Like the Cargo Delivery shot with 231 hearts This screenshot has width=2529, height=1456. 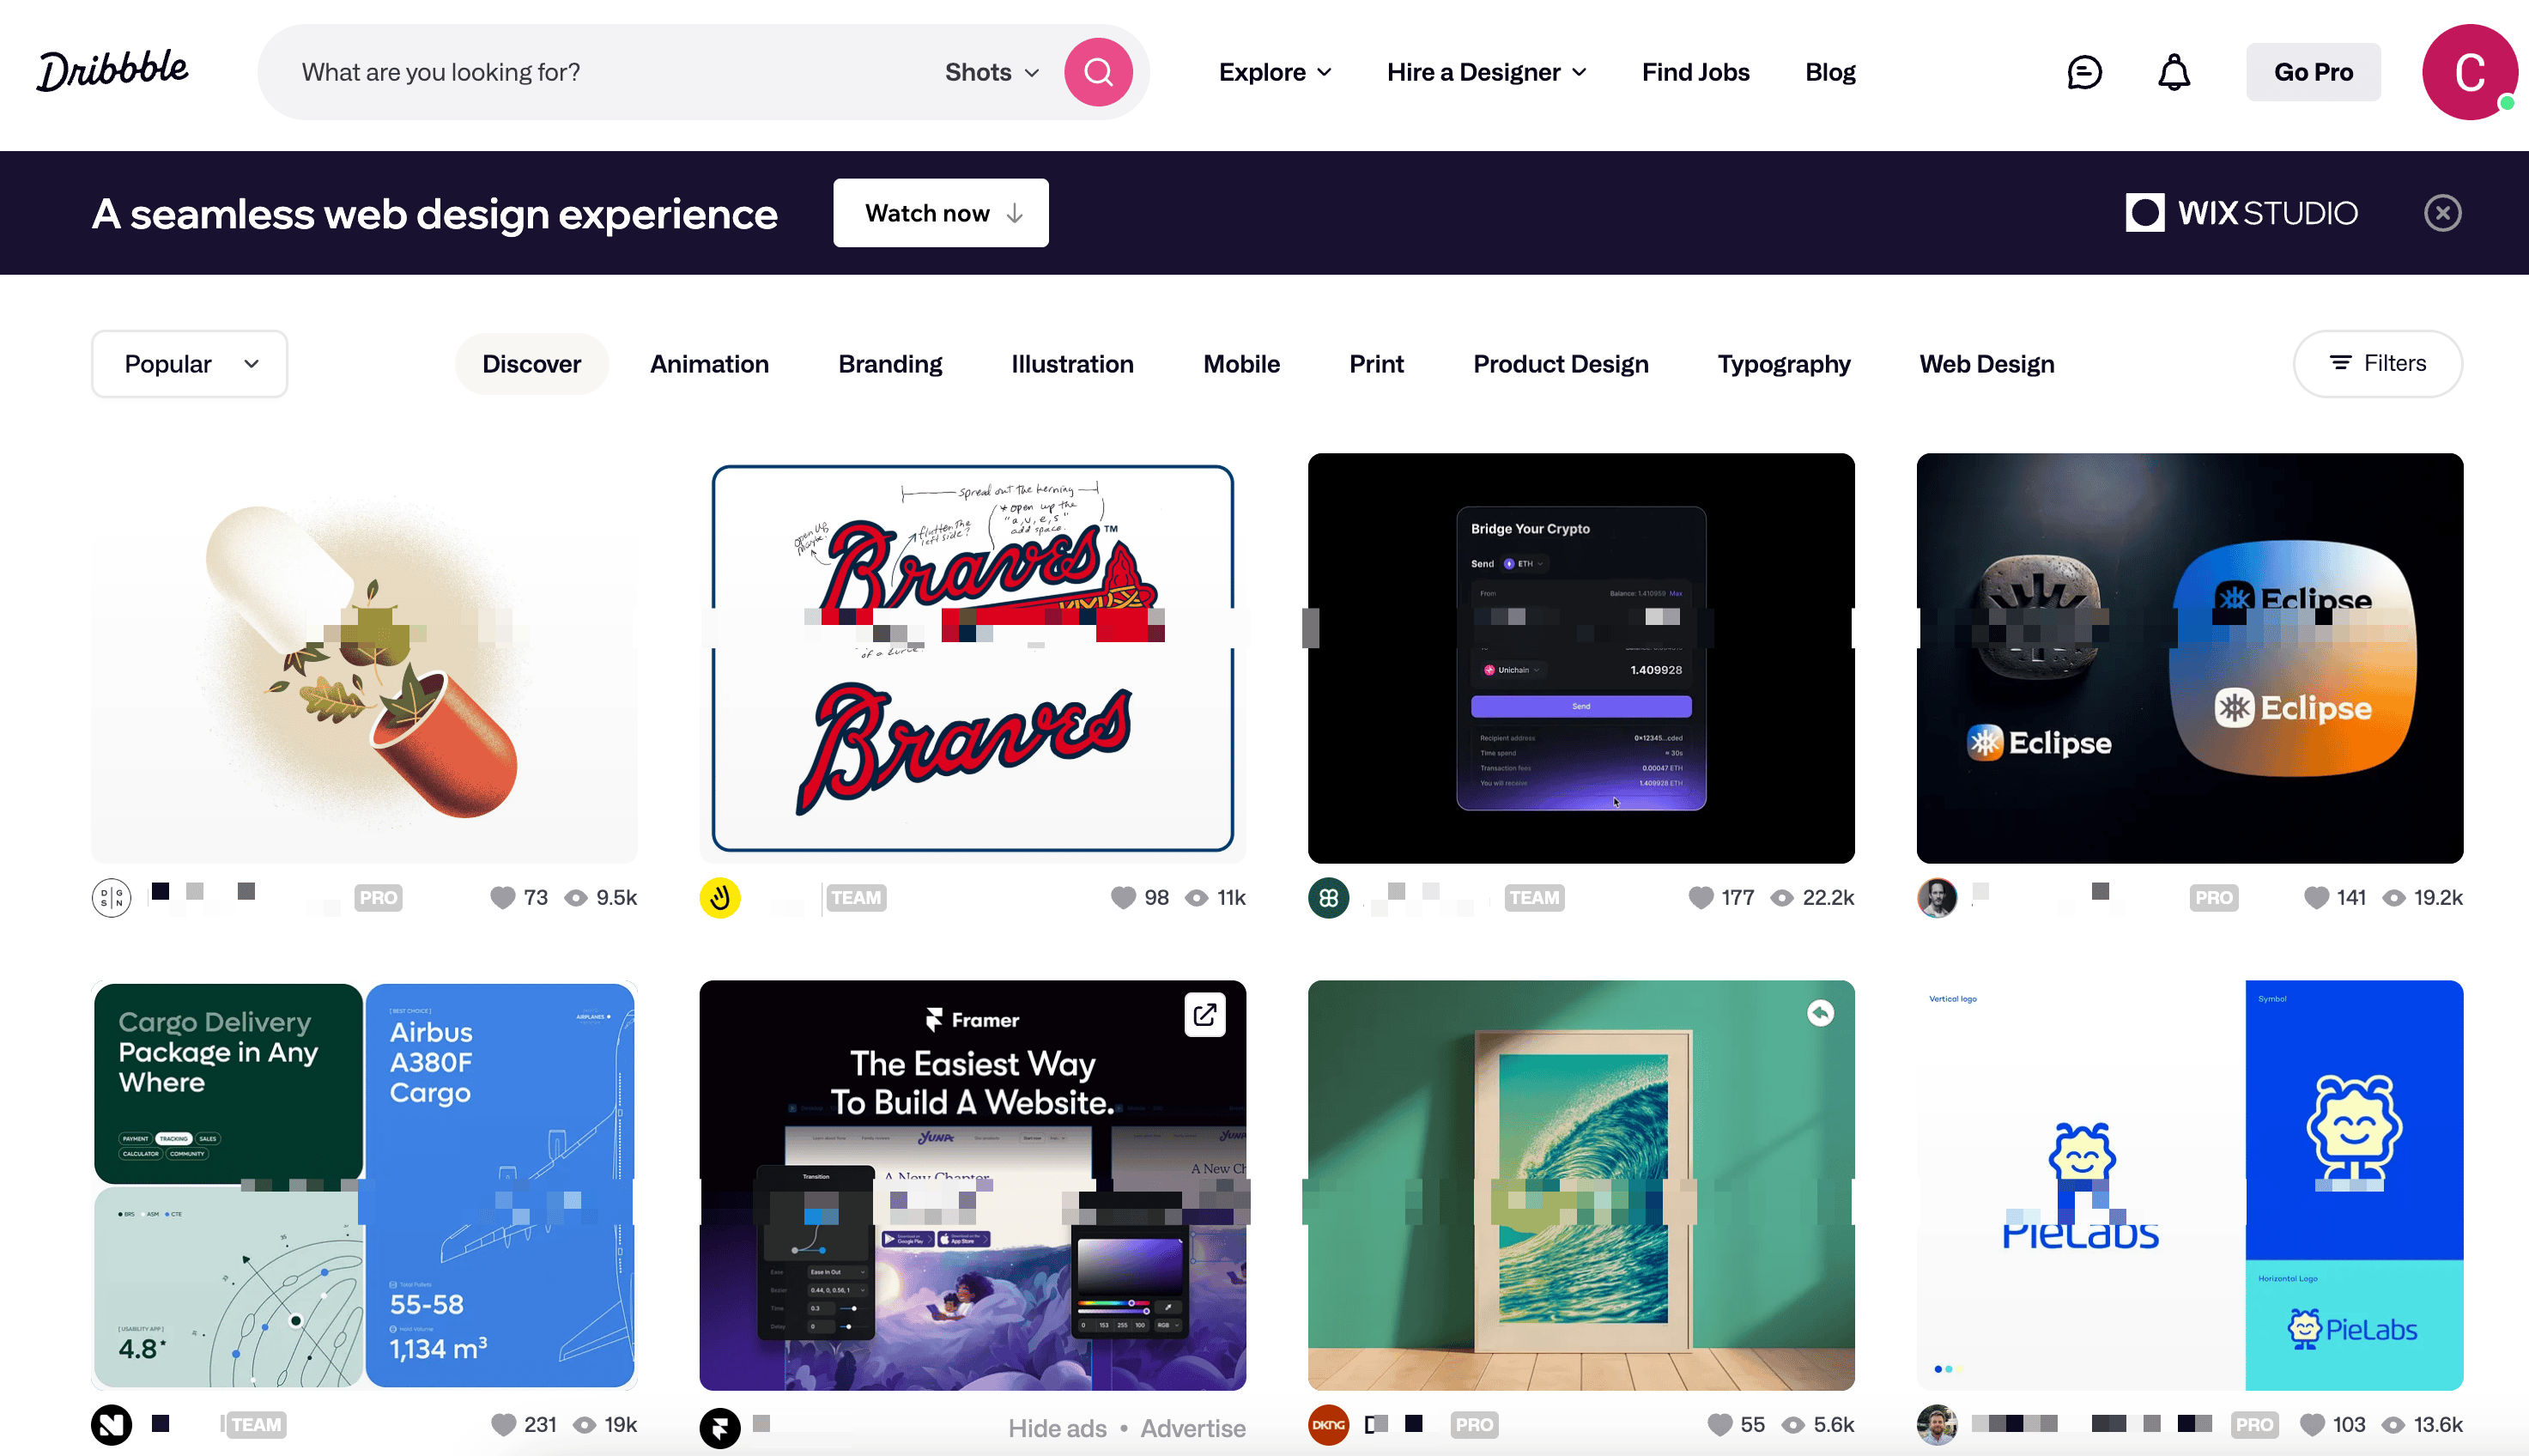click(x=504, y=1424)
